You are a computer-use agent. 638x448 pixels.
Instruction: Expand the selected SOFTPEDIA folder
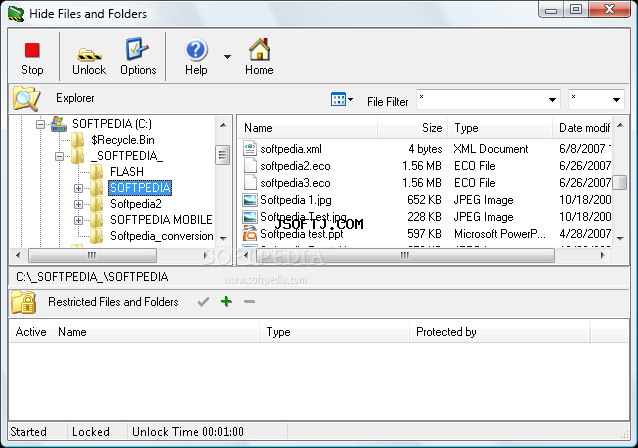(79, 188)
